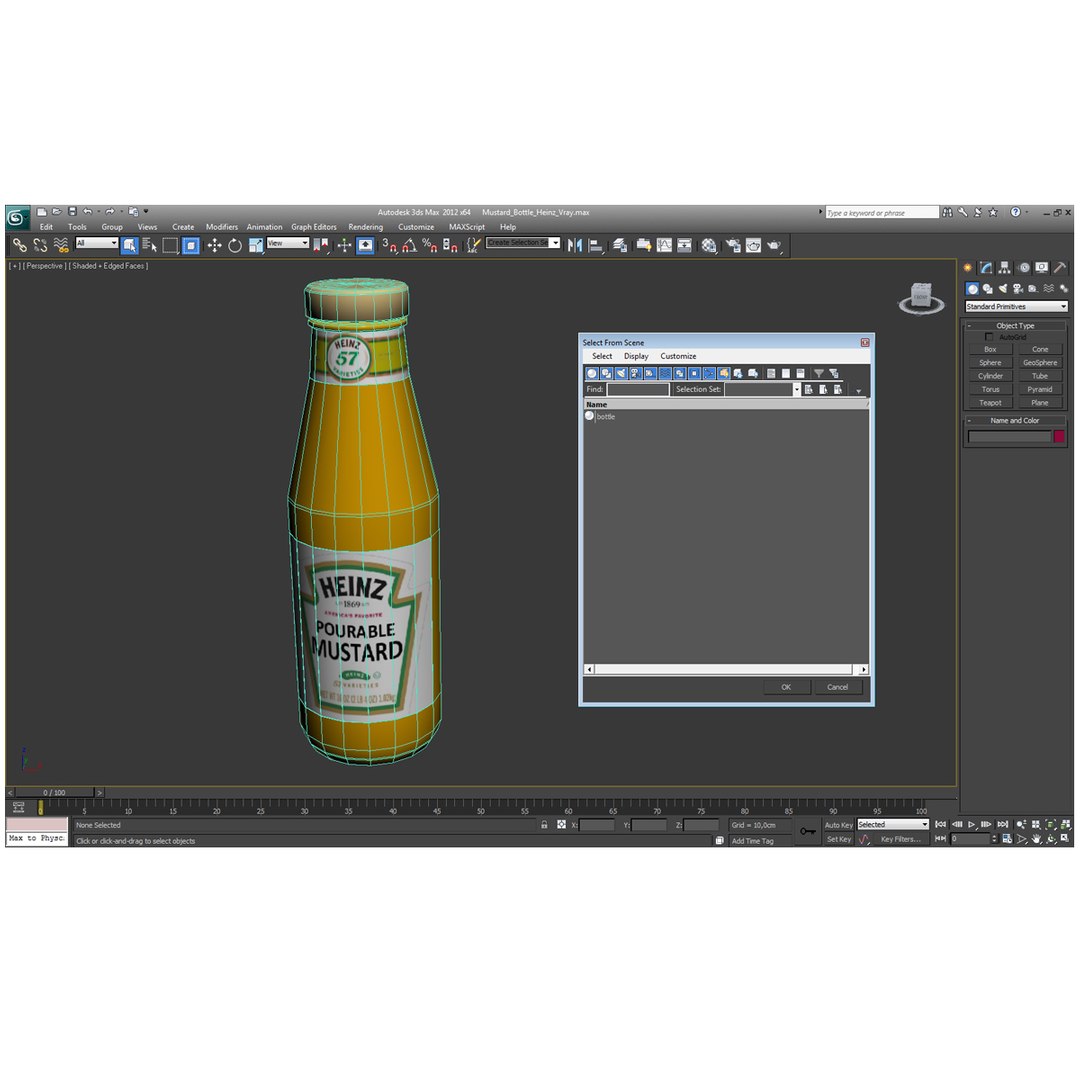Viewport: 1080px width, 1080px height.
Task: Toggle Angle Snap
Action: click(x=410, y=245)
